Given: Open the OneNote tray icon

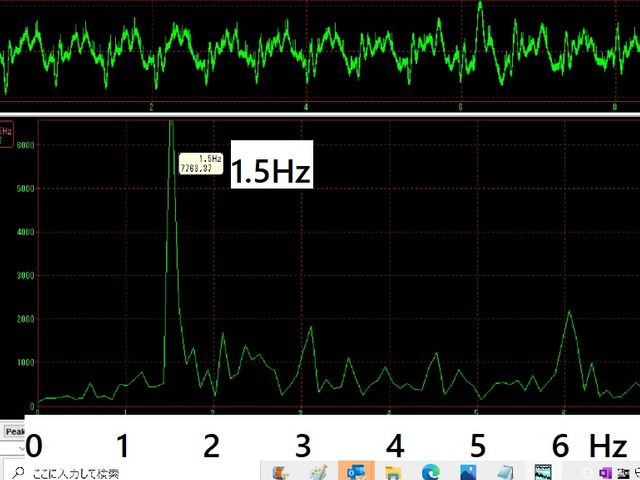Looking at the screenshot, I should [605, 473].
